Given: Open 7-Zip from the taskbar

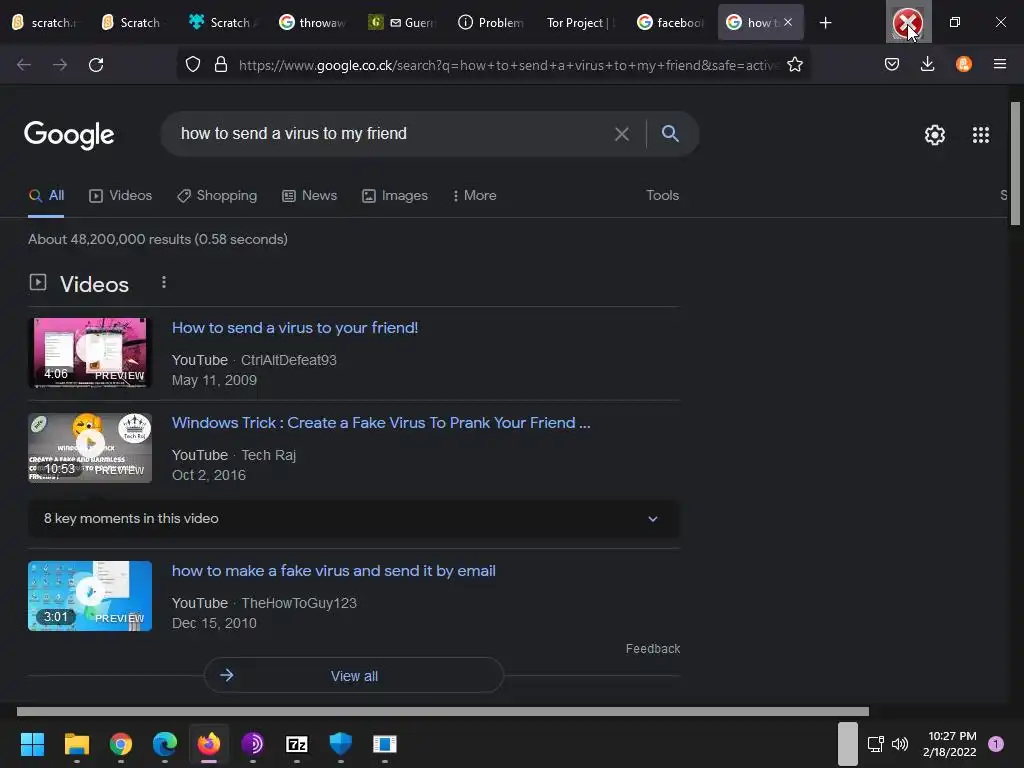Looking at the screenshot, I should (296, 743).
